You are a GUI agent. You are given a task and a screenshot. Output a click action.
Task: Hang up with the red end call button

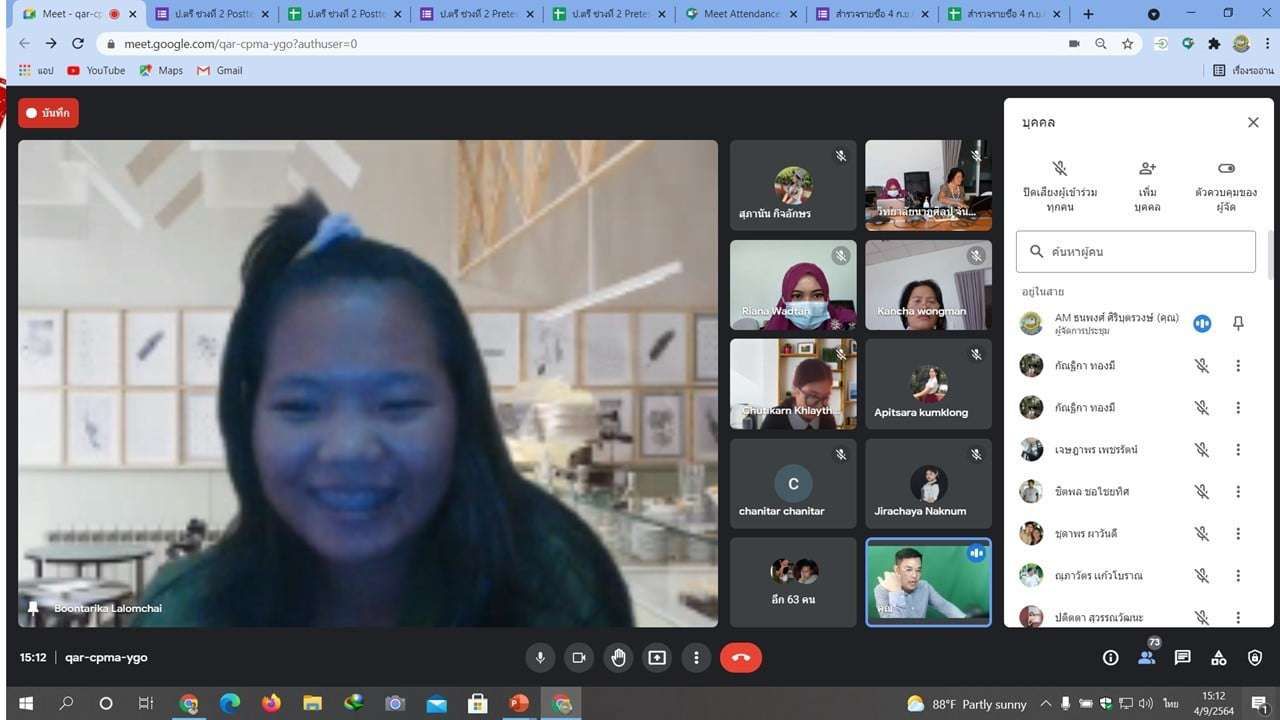[741, 657]
